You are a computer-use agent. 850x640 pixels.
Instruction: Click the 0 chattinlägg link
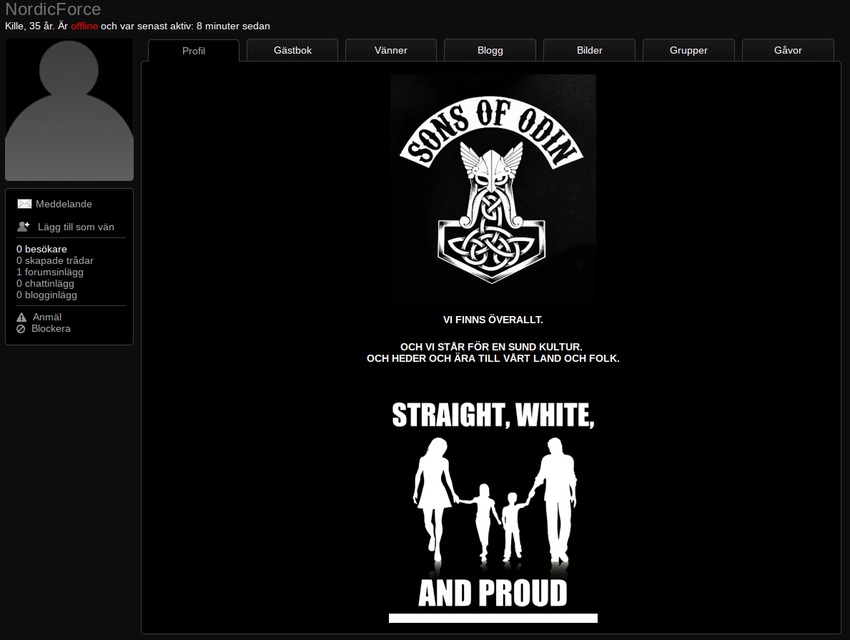click(x=45, y=284)
